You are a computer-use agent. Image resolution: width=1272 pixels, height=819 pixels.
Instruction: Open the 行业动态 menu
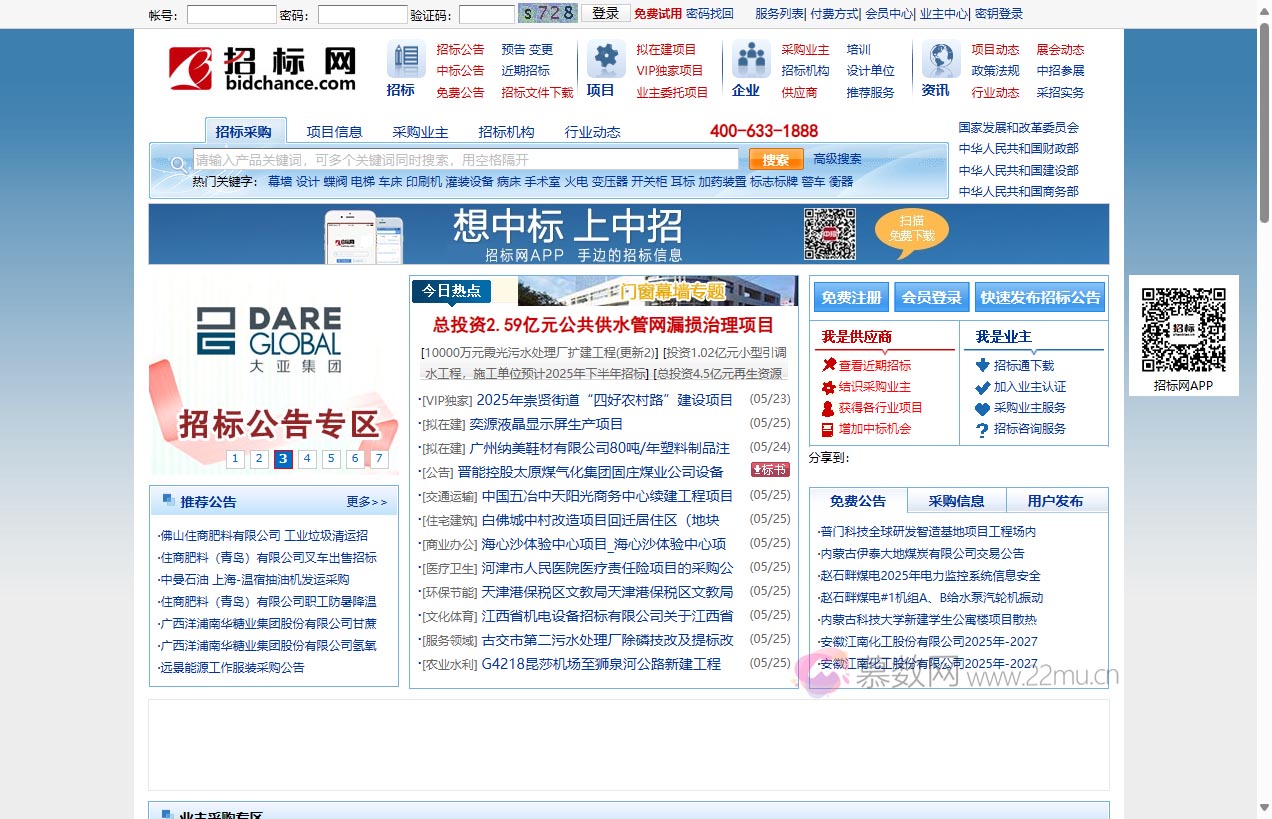pos(591,130)
